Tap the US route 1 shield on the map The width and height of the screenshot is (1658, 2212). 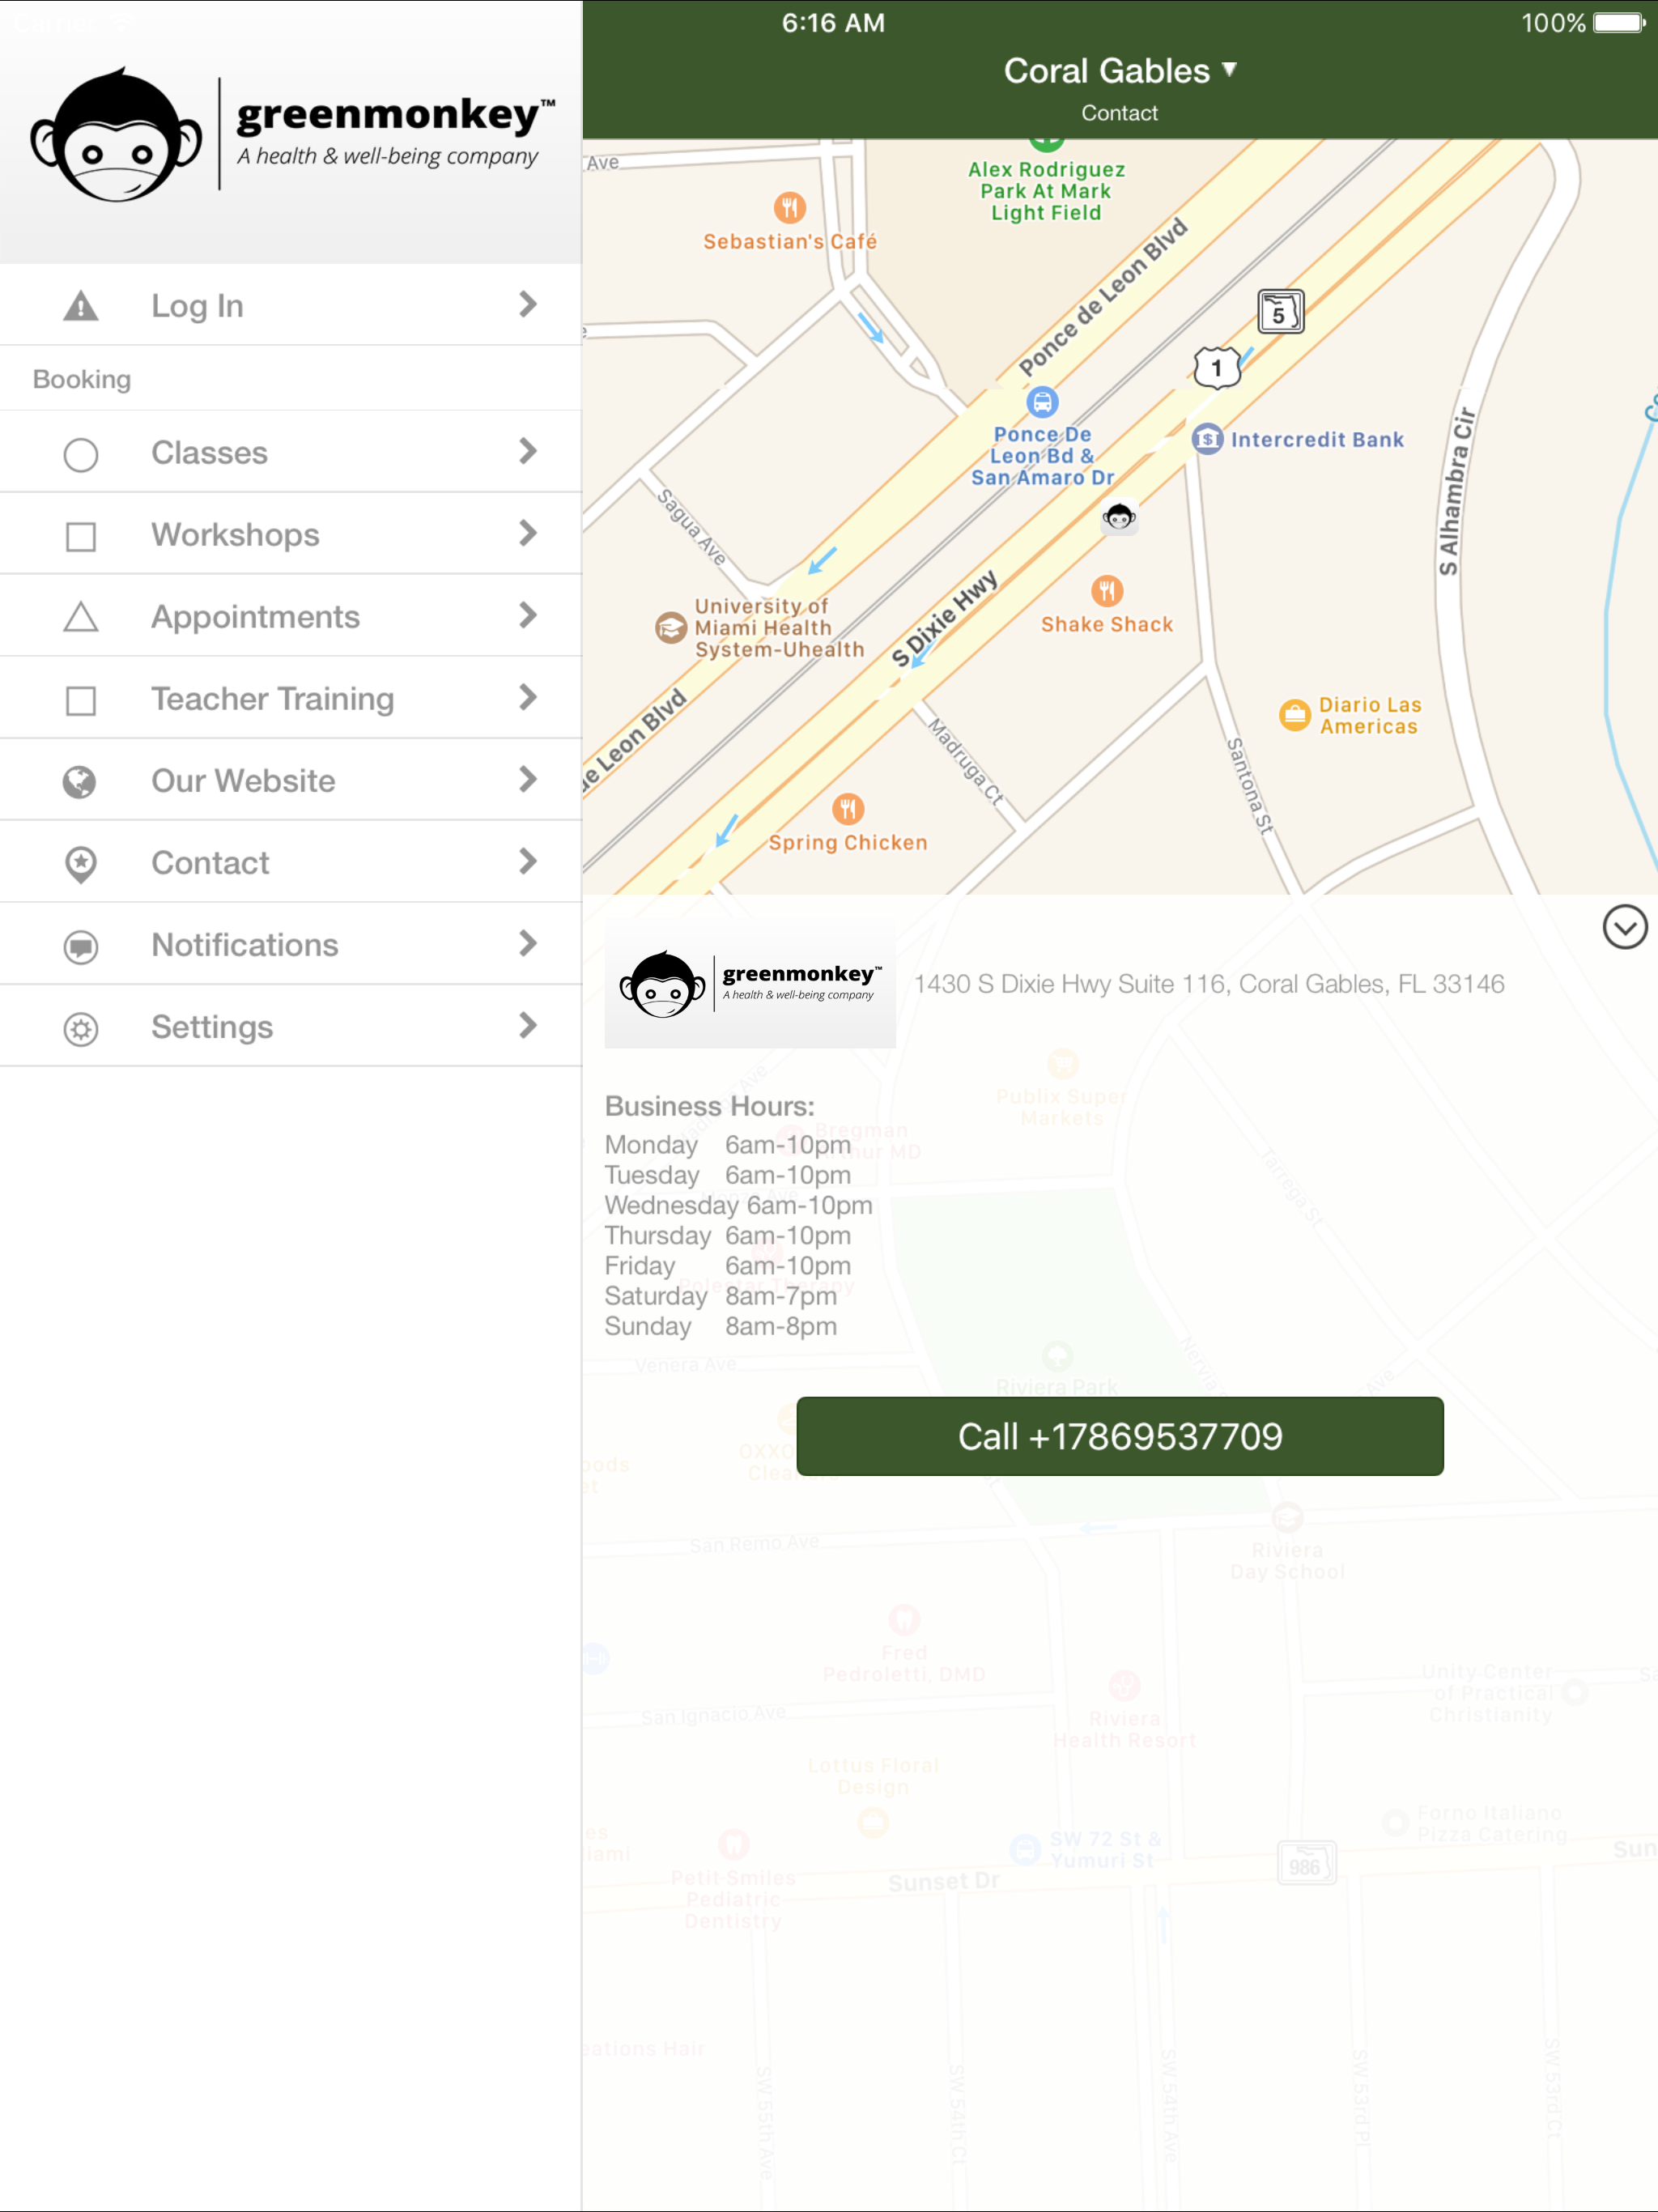[1217, 368]
